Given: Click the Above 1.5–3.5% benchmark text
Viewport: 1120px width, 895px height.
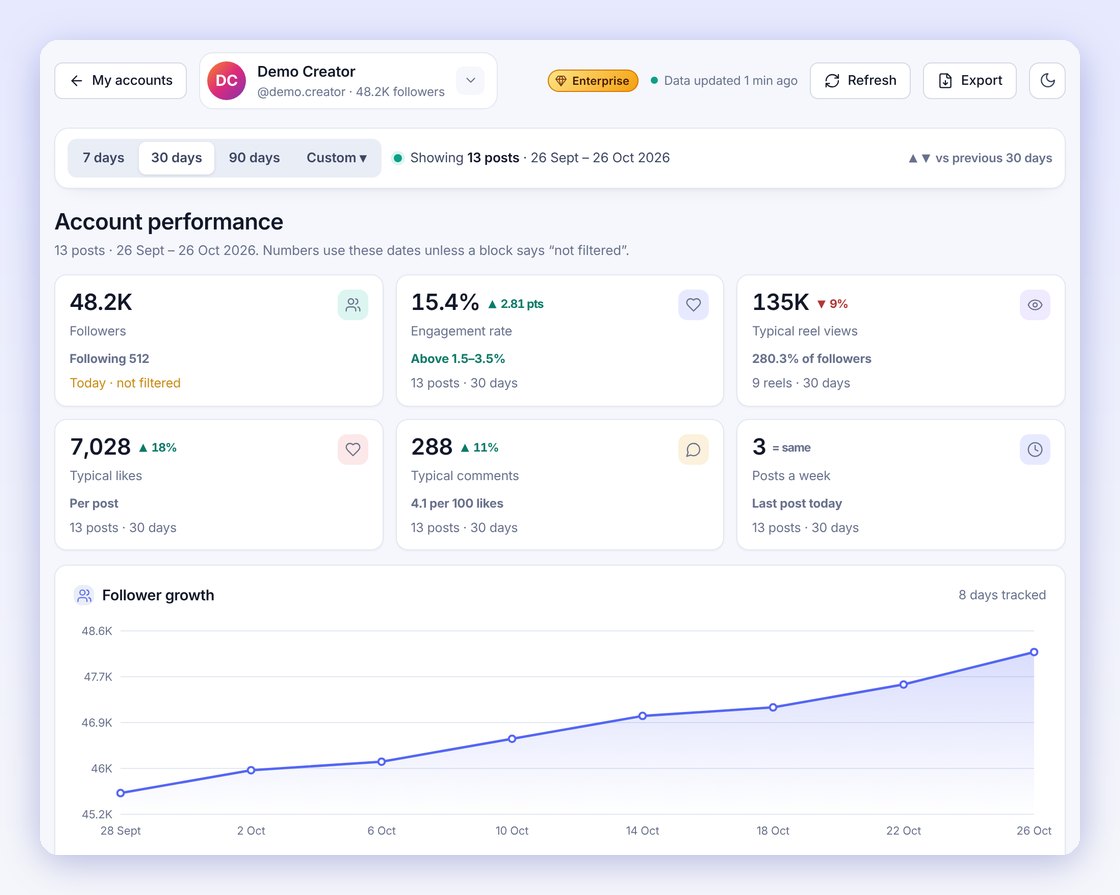Looking at the screenshot, I should (x=458, y=359).
